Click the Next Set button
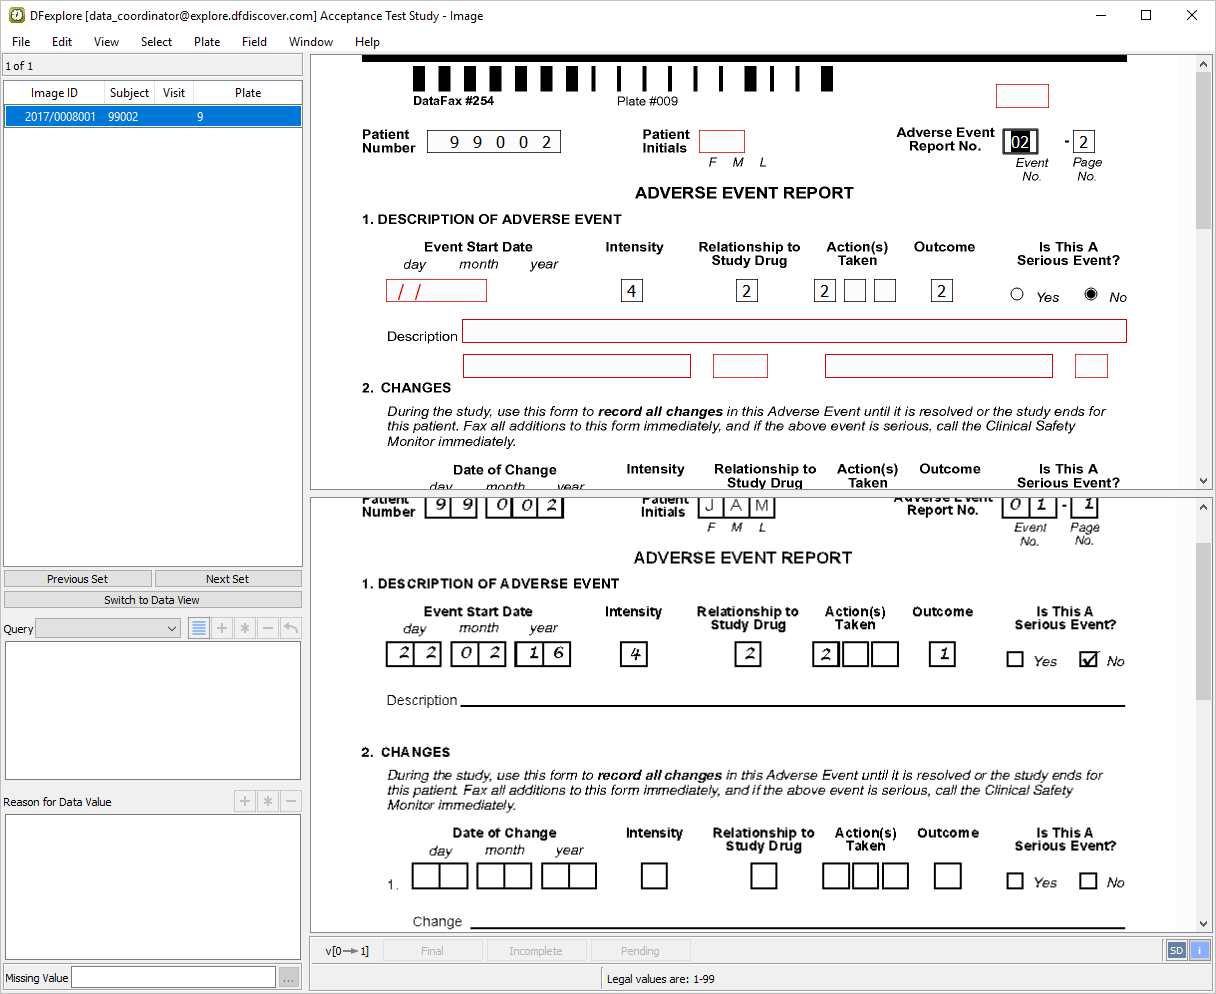Viewport: 1216px width, 994px height. pos(228,579)
